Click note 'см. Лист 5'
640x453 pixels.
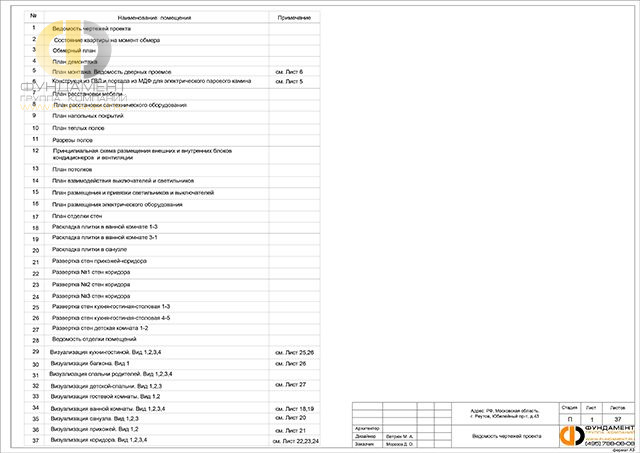click(289, 82)
